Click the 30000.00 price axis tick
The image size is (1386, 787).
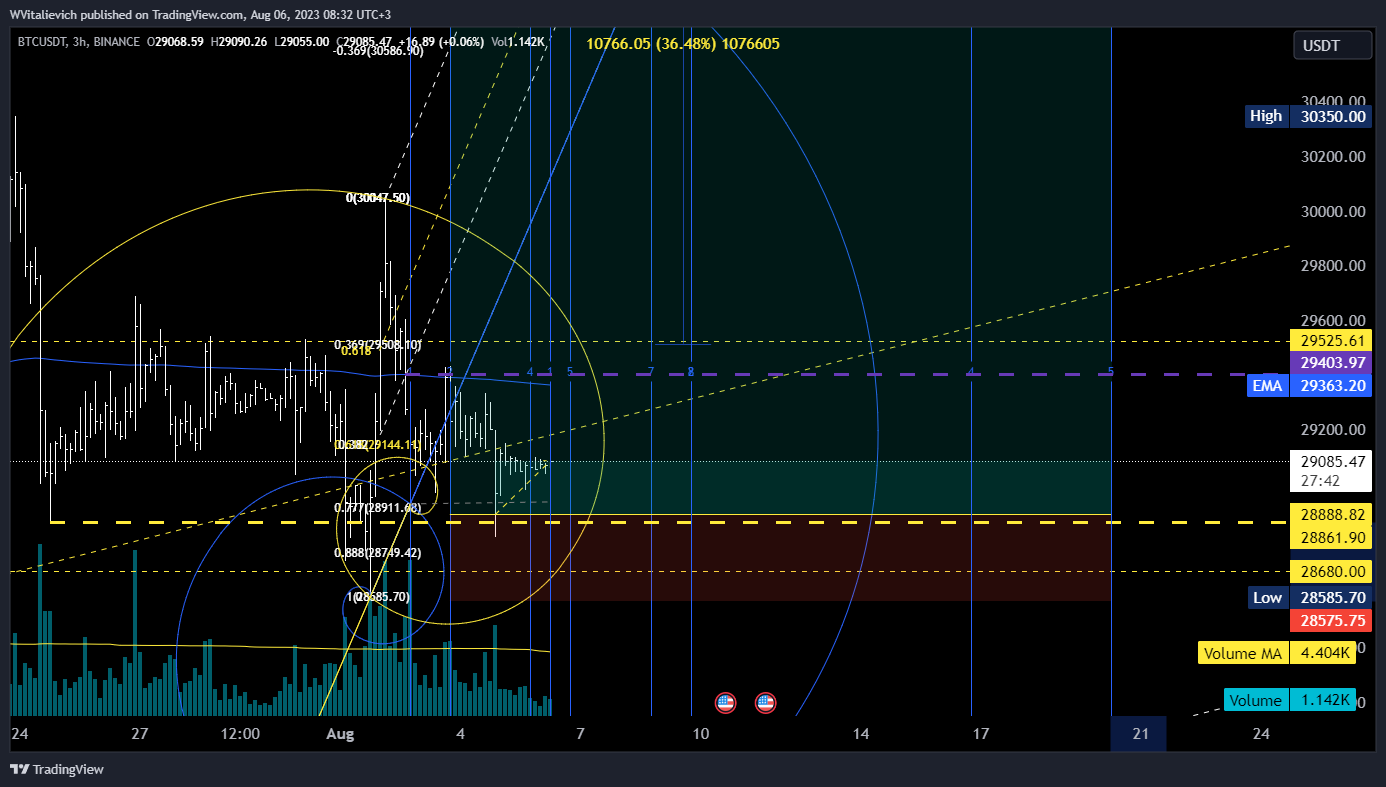[x=1334, y=211]
